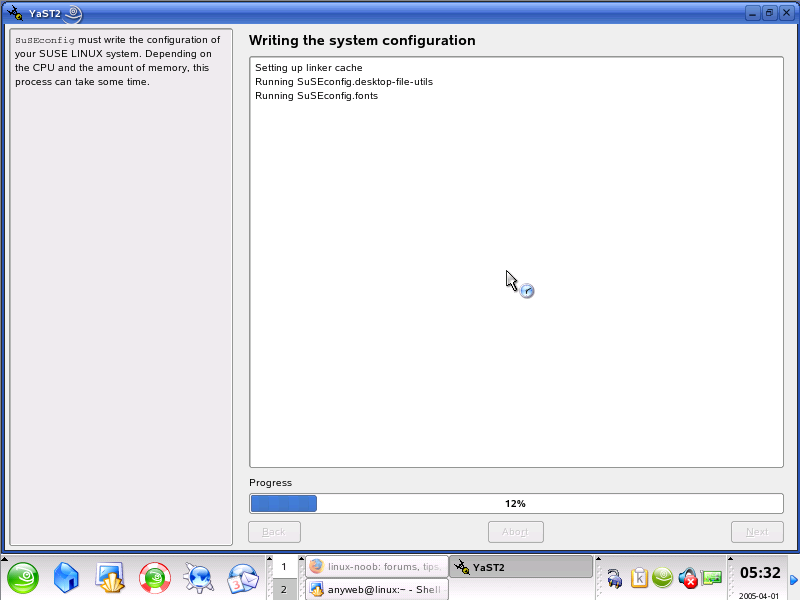Click the disabled Back button
This screenshot has width=800, height=600.
point(274,532)
